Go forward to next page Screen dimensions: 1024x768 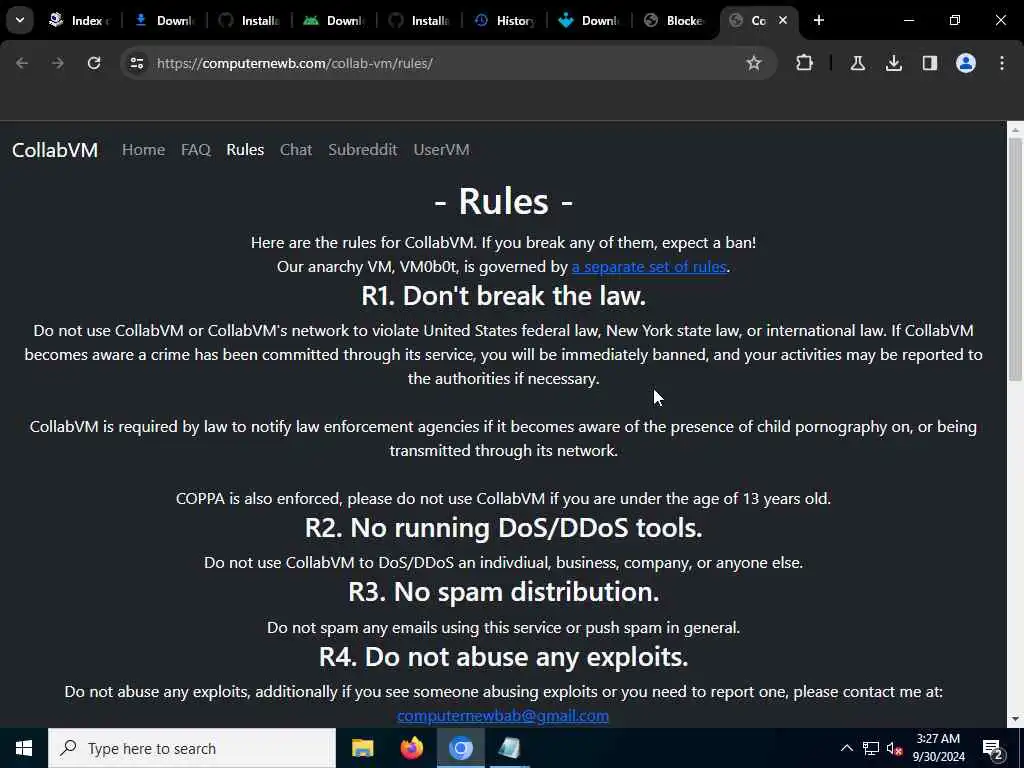coord(58,63)
